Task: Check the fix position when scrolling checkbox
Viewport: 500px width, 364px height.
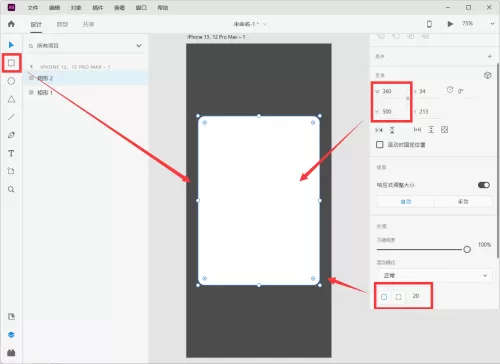Action: (x=380, y=145)
